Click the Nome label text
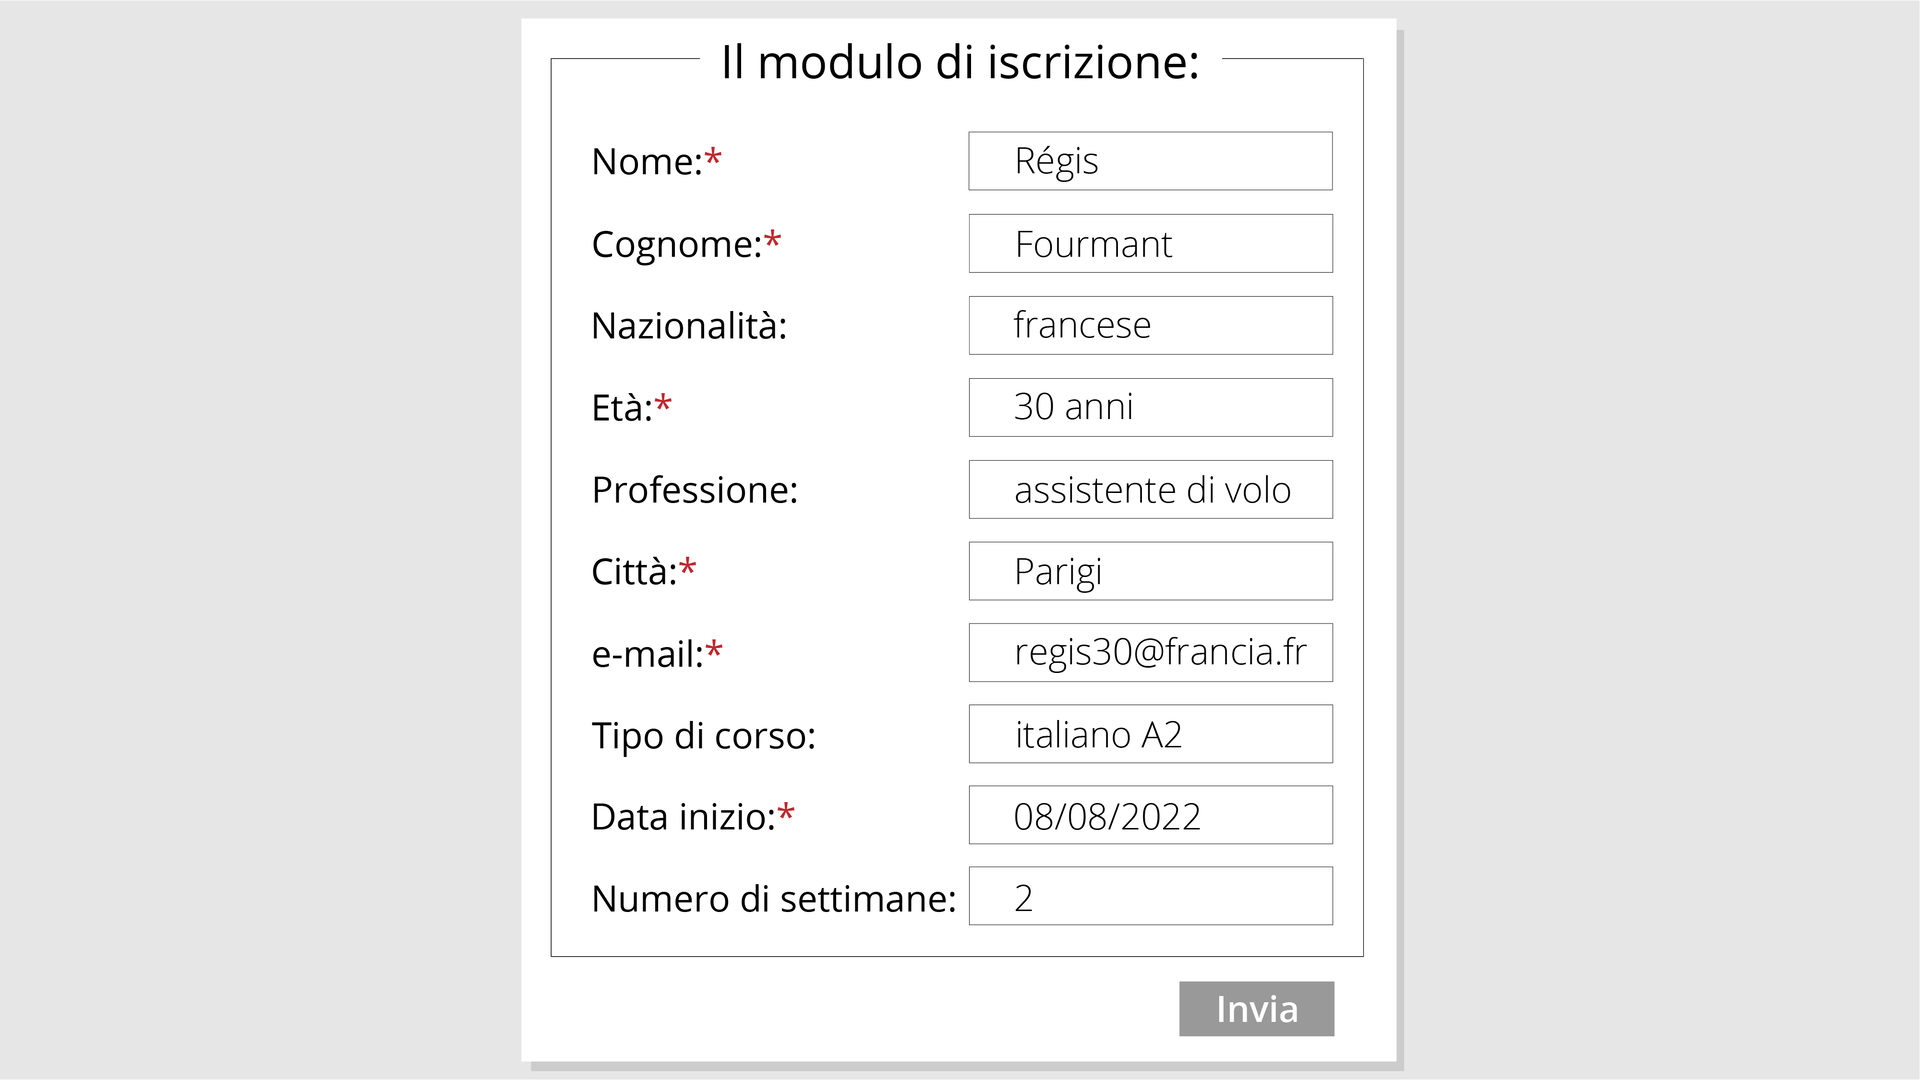1920x1080 pixels. point(647,162)
